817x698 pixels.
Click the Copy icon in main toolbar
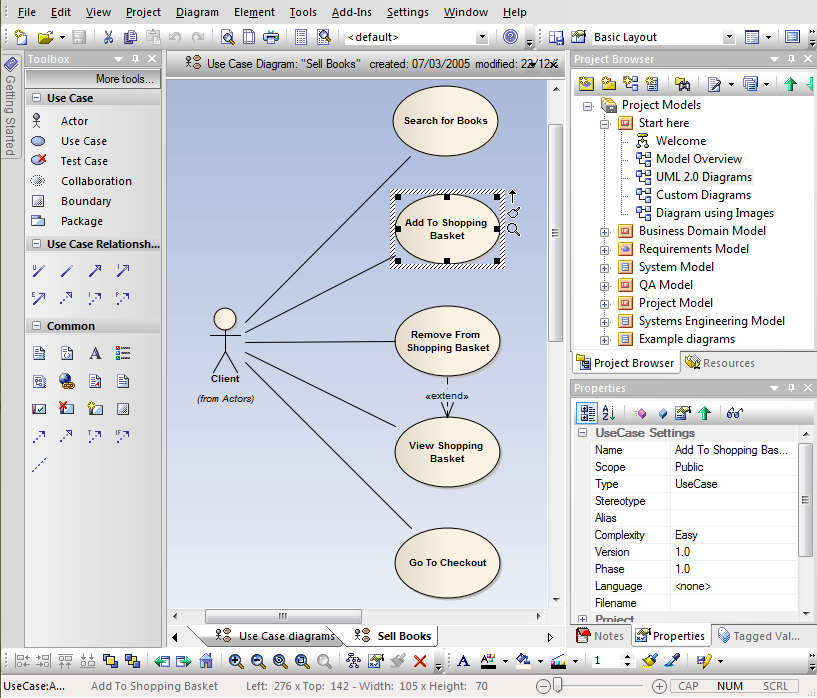130,37
